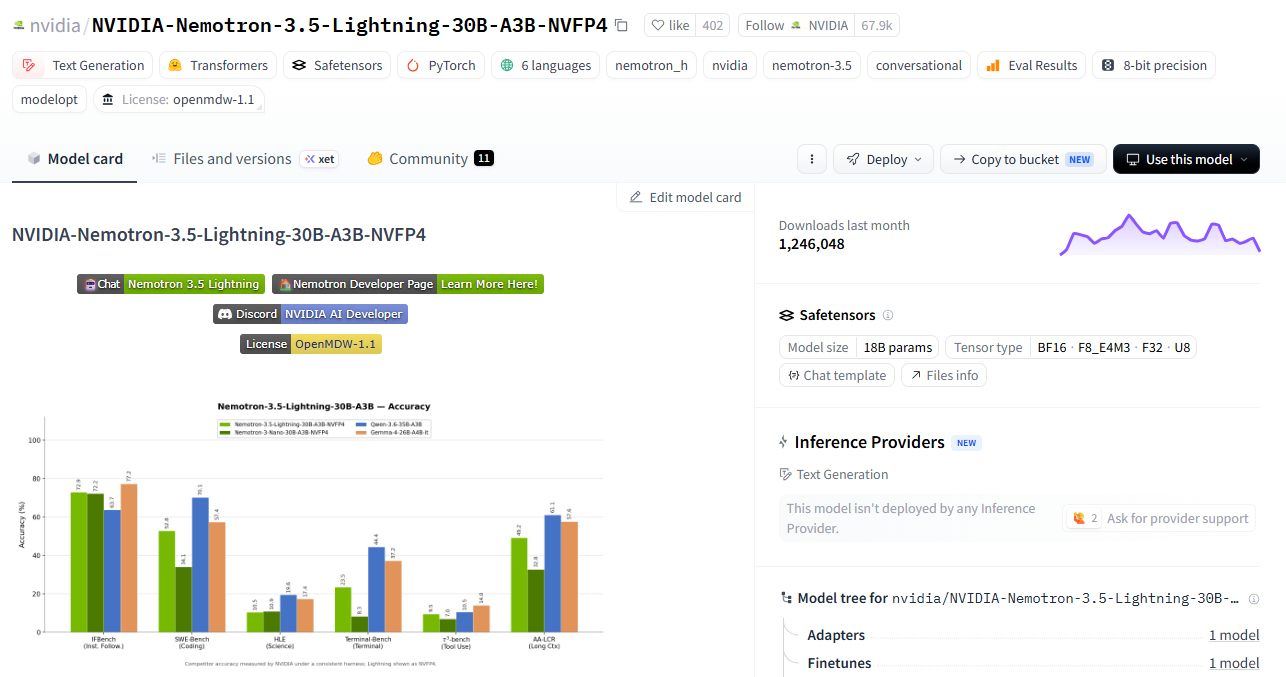1286x677 pixels.
Task: Open the Use this model dropdown
Action: [x=1186, y=159]
